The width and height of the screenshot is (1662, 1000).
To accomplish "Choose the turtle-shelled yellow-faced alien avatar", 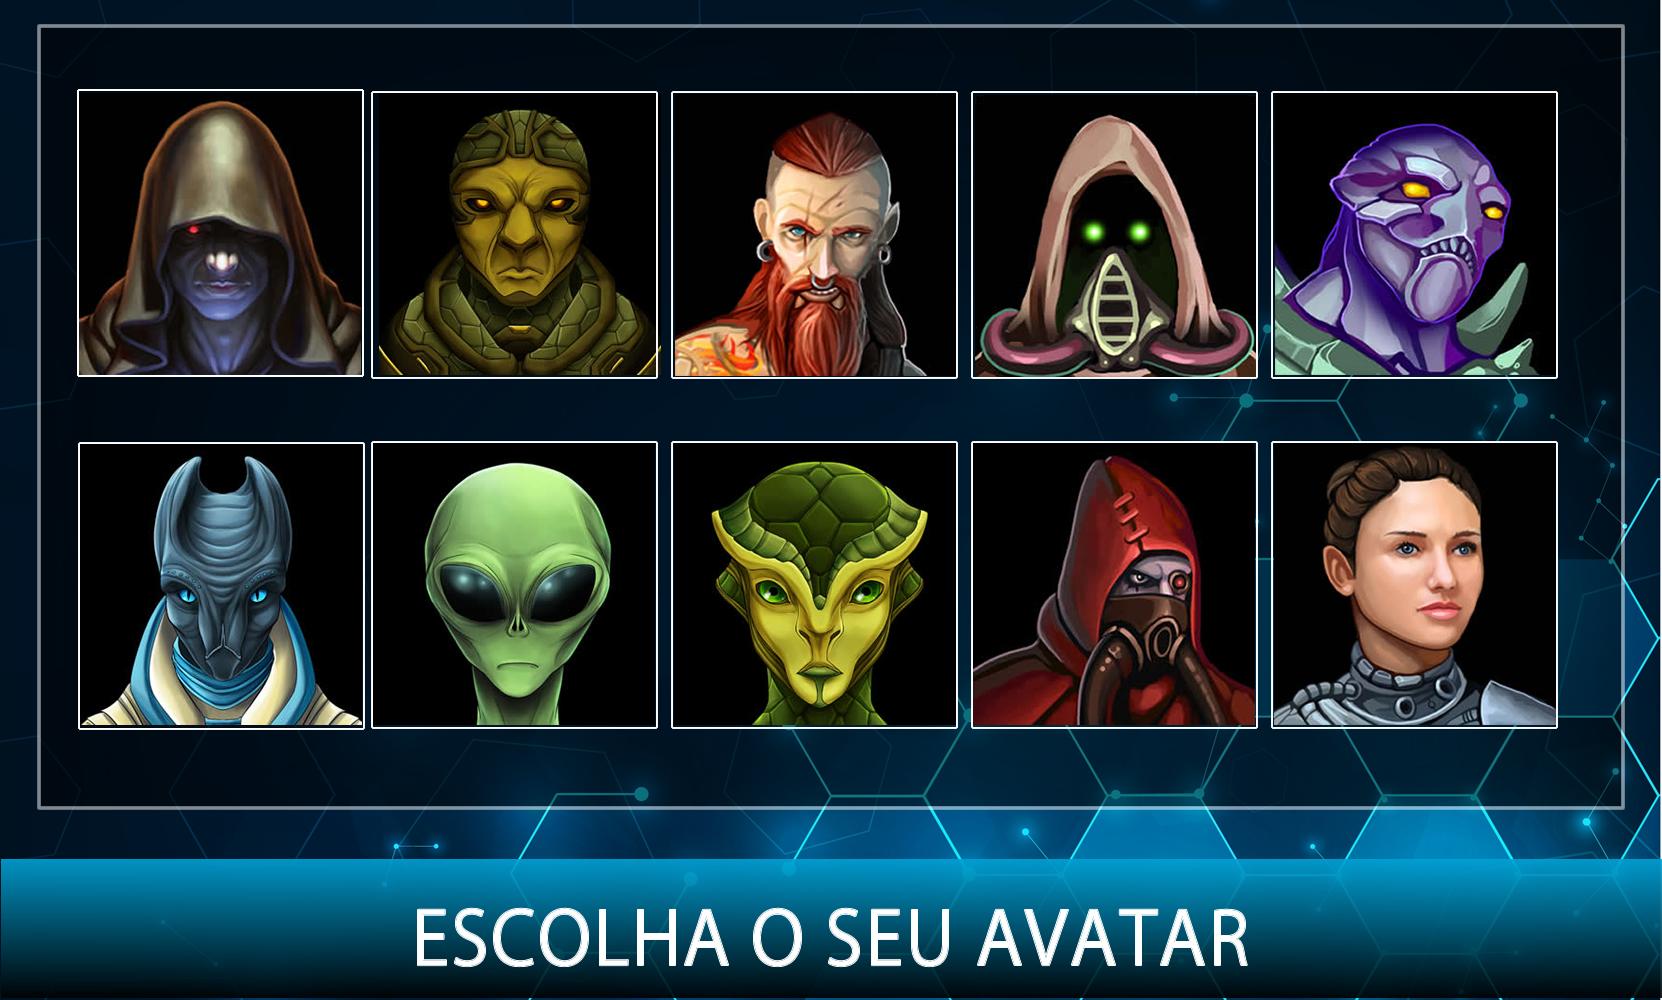I will tap(814, 585).
